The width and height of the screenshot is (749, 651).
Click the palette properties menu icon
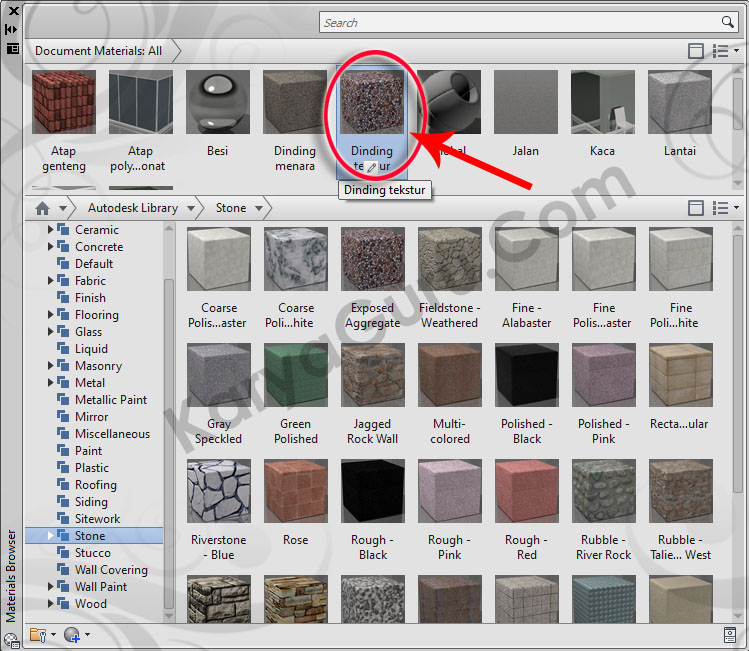(12, 47)
